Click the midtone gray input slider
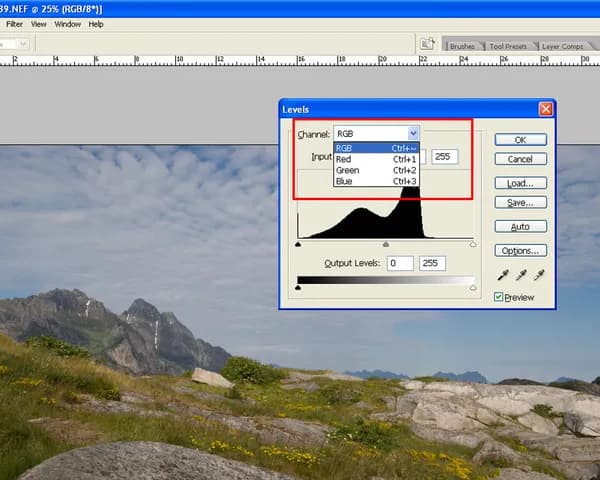 coord(386,244)
